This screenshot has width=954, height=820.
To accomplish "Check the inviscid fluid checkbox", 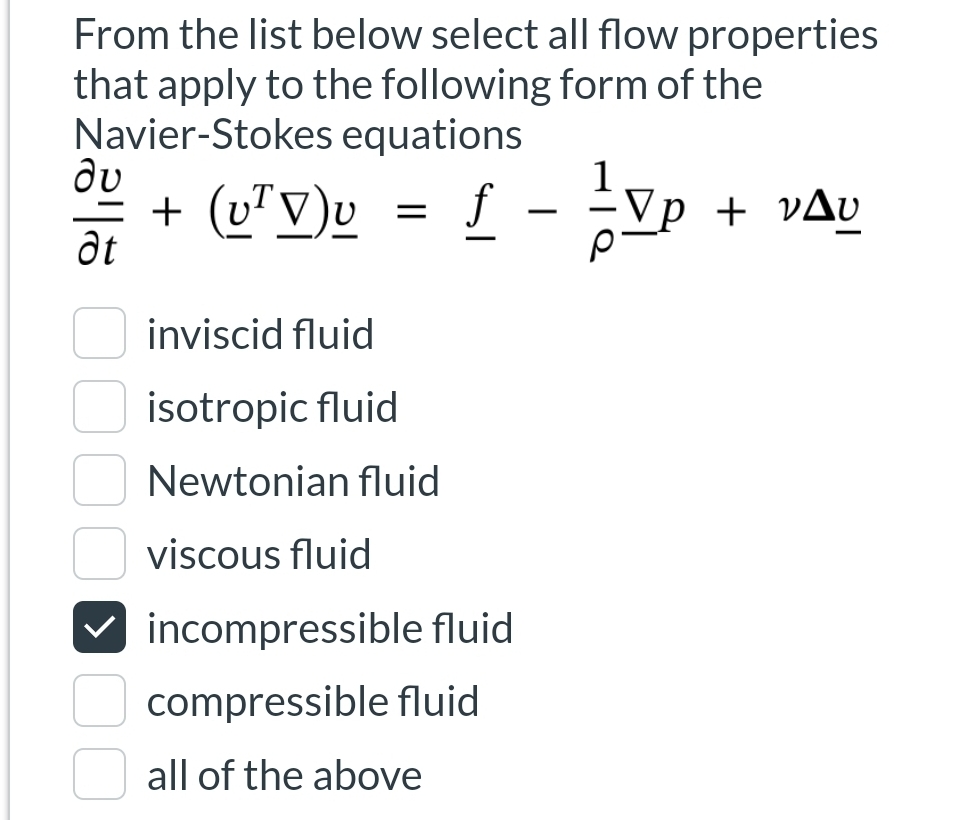I will tap(99, 334).
